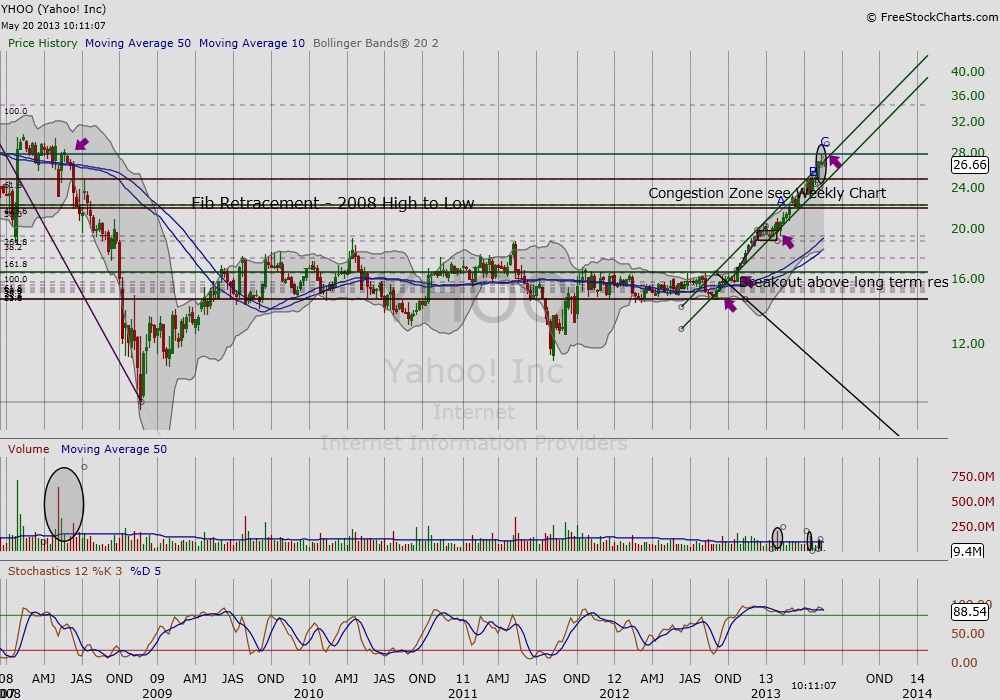Click the 2011 year label on time axis

[x=462, y=693]
